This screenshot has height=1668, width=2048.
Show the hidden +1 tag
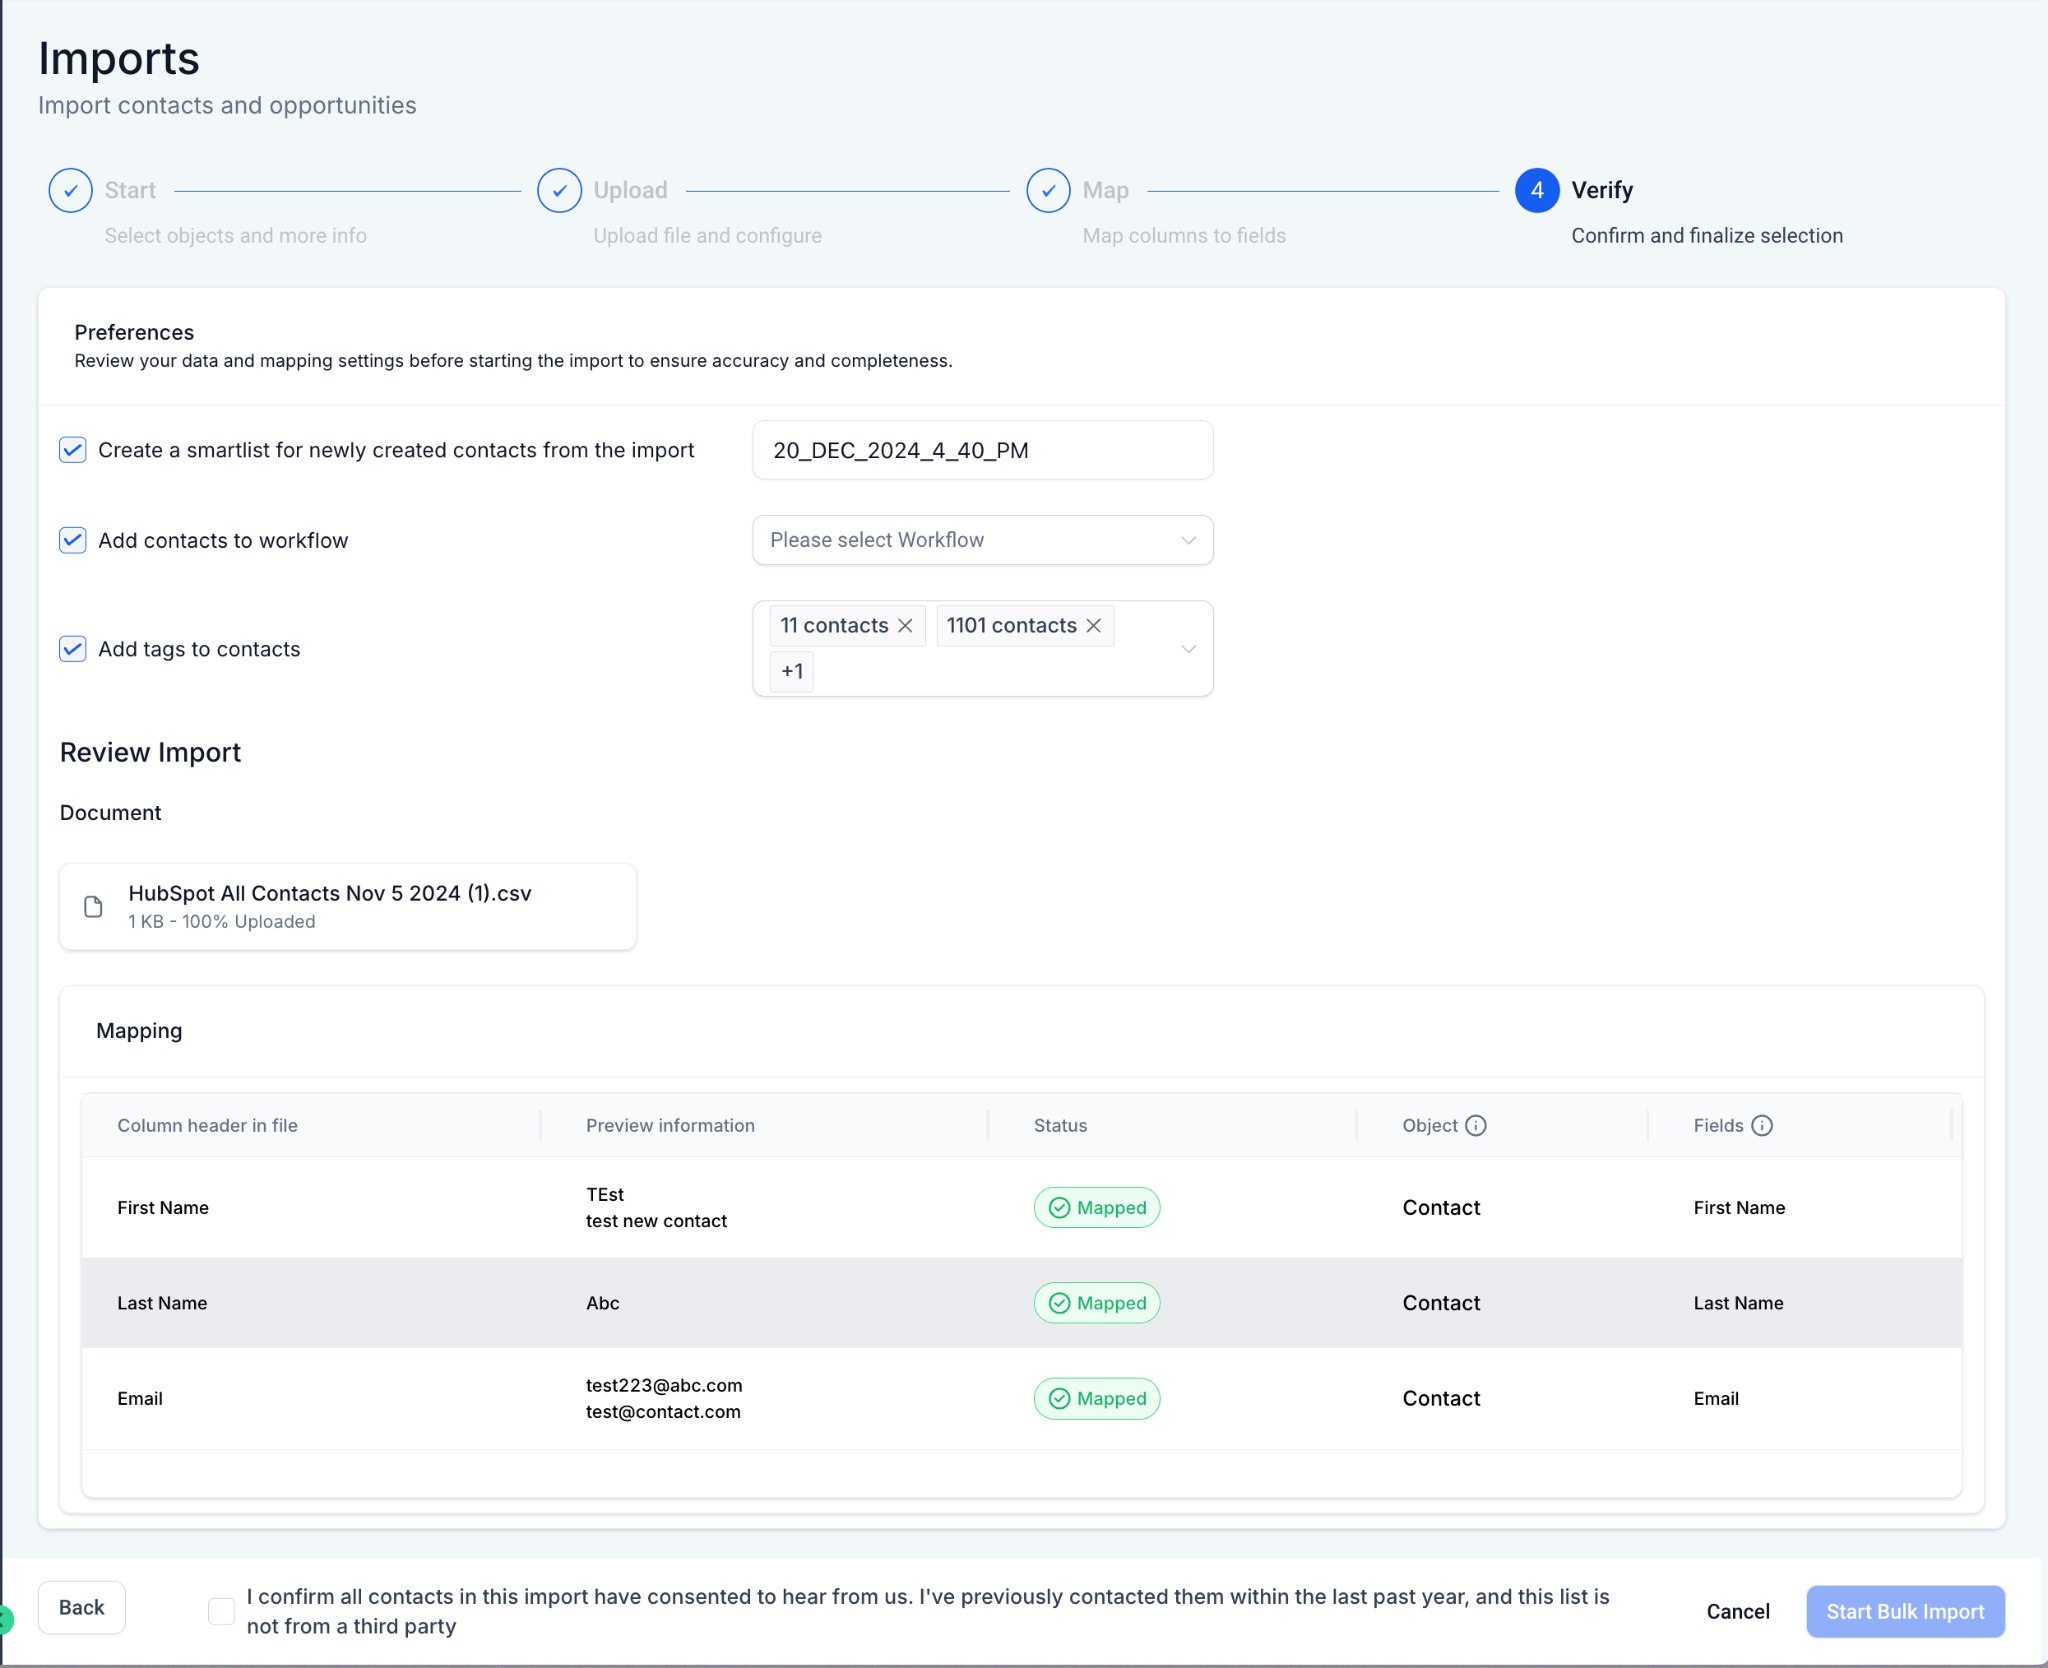pos(792,671)
